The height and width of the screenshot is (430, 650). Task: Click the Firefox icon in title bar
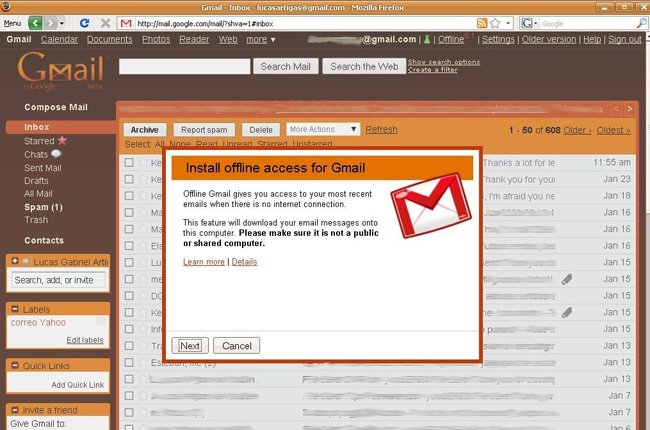[6, 6]
